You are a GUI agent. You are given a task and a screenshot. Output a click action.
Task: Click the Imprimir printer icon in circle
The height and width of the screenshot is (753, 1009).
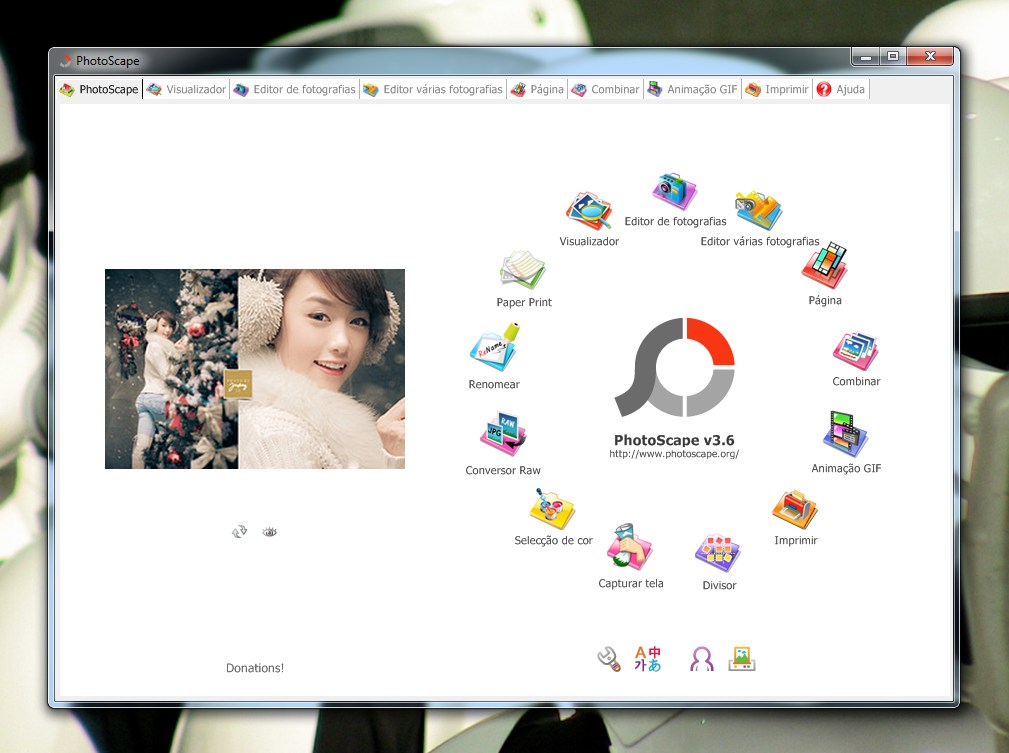(795, 509)
